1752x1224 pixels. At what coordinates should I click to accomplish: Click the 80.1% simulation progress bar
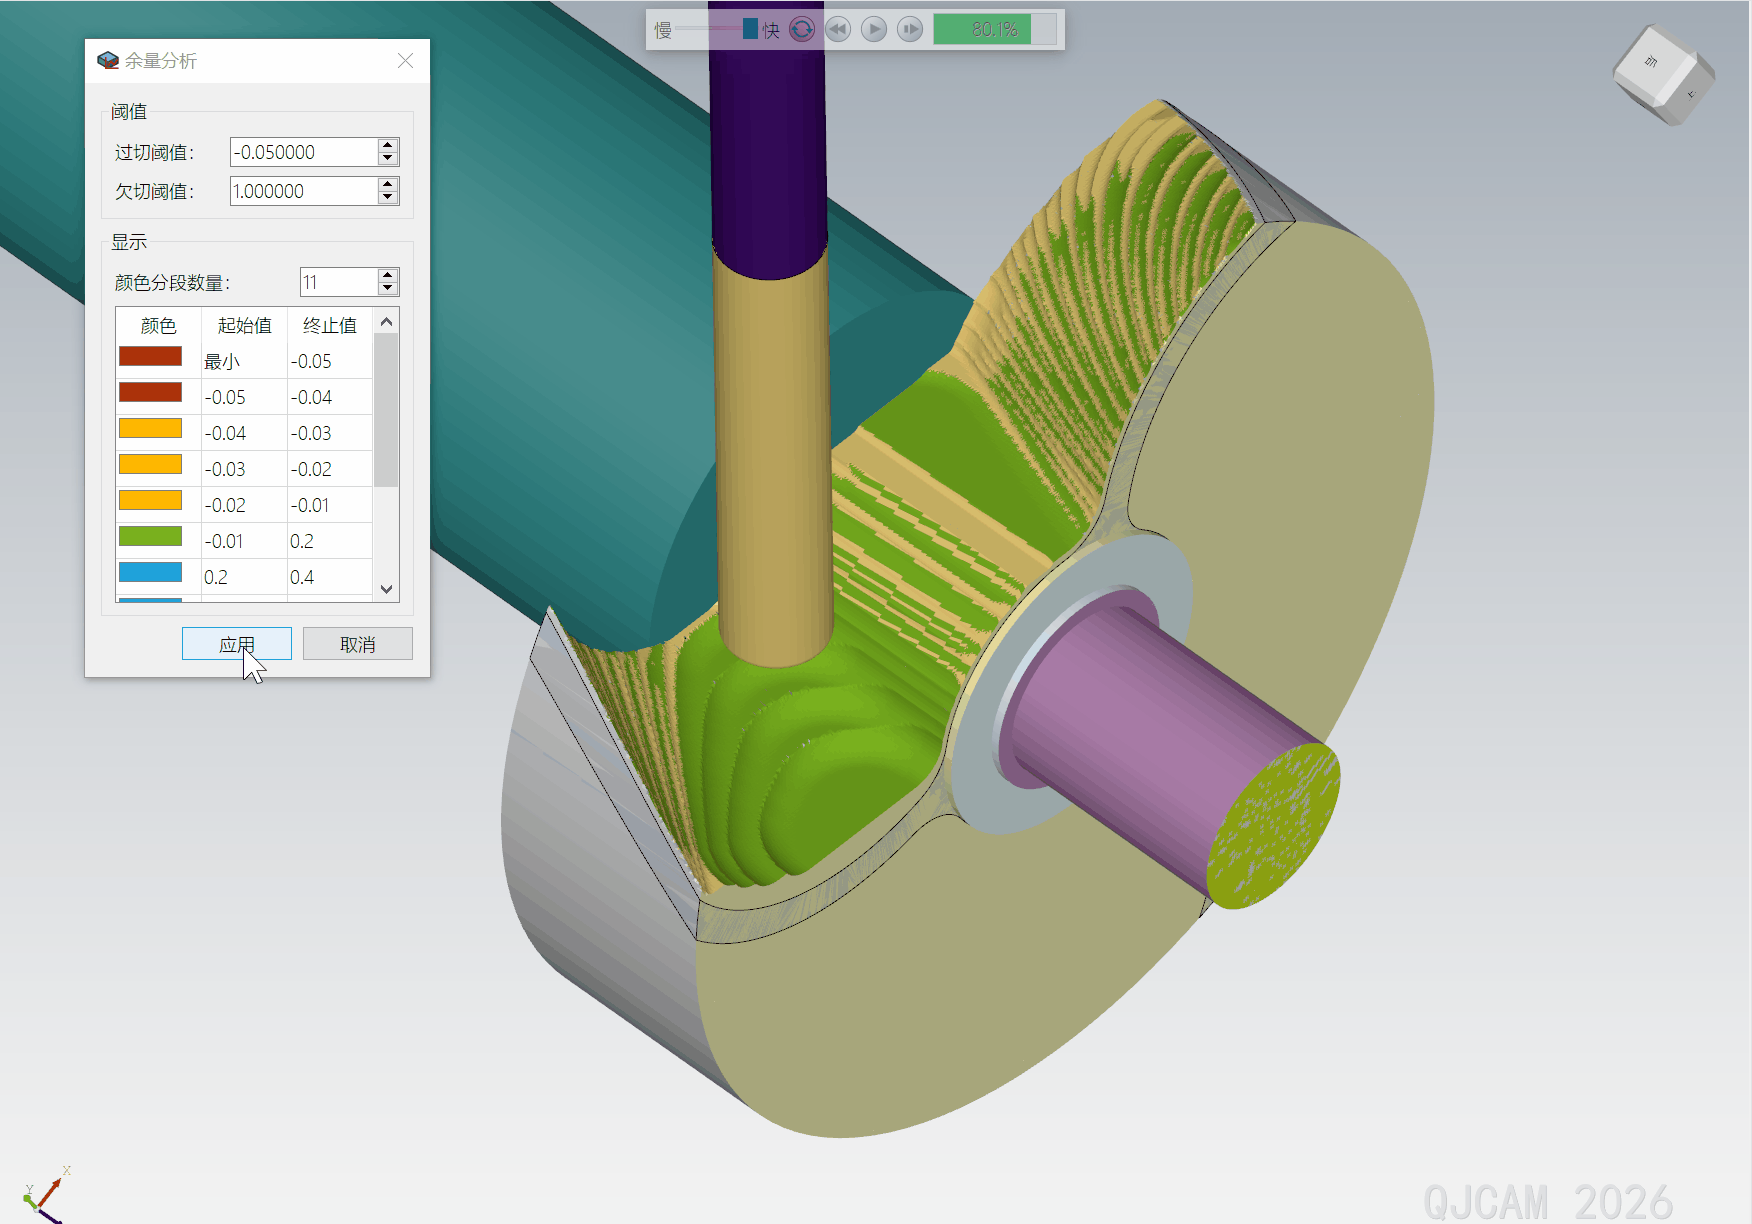point(994,29)
